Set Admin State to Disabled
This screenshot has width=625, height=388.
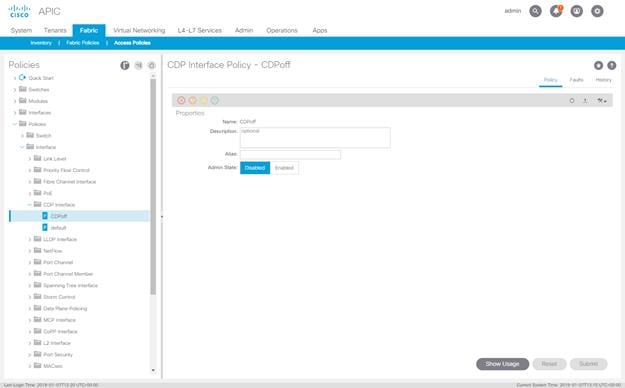(255, 168)
